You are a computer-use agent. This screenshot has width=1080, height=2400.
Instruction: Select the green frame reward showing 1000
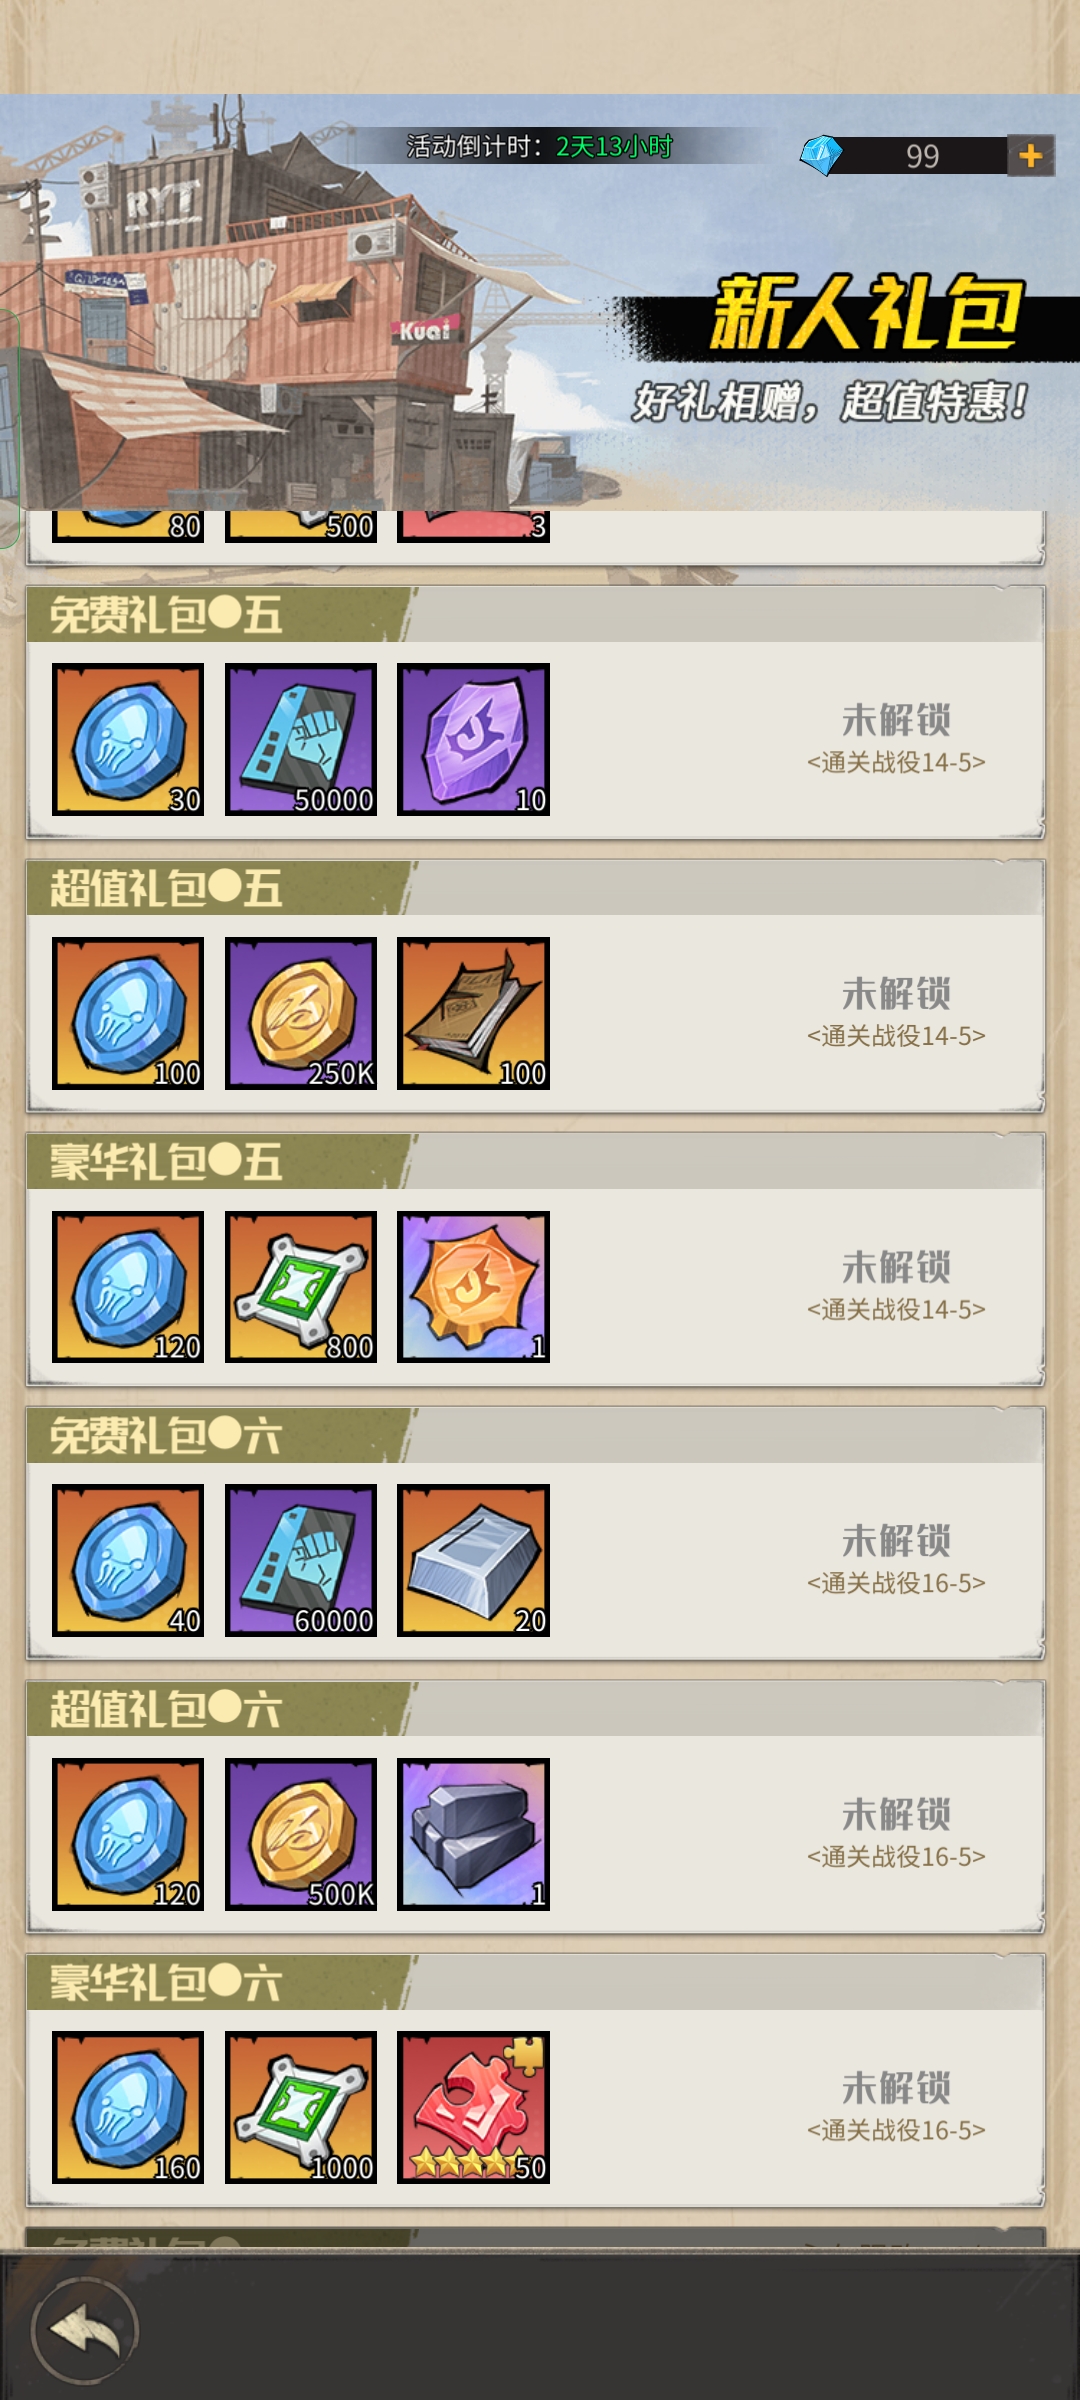(x=301, y=2107)
